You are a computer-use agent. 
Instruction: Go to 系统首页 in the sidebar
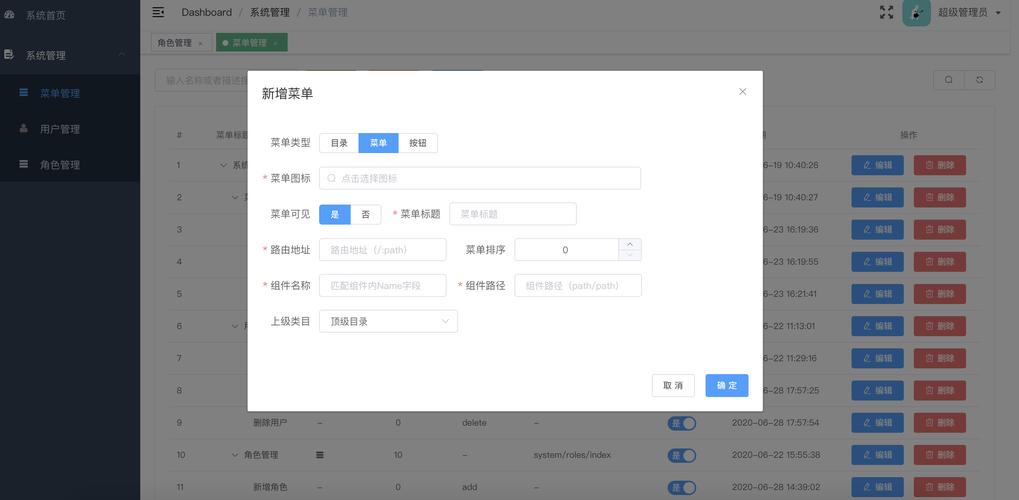(70, 16)
